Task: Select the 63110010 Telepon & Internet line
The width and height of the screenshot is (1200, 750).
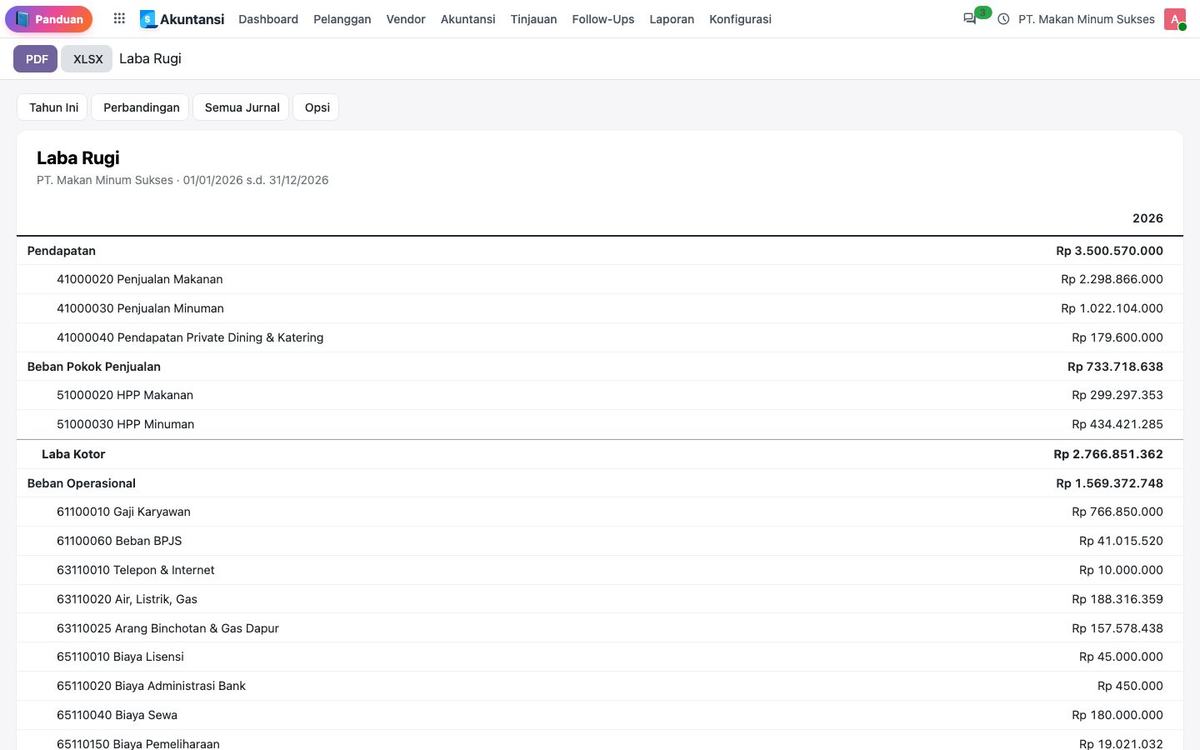Action: tap(600, 570)
